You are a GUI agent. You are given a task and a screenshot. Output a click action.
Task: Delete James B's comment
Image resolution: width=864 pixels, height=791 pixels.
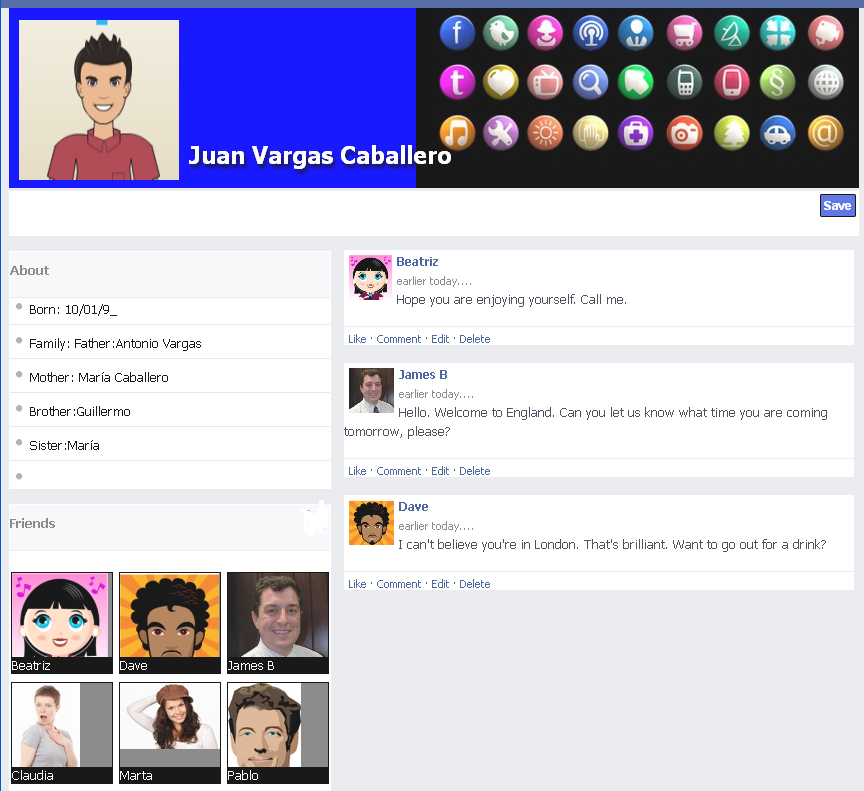[474, 470]
